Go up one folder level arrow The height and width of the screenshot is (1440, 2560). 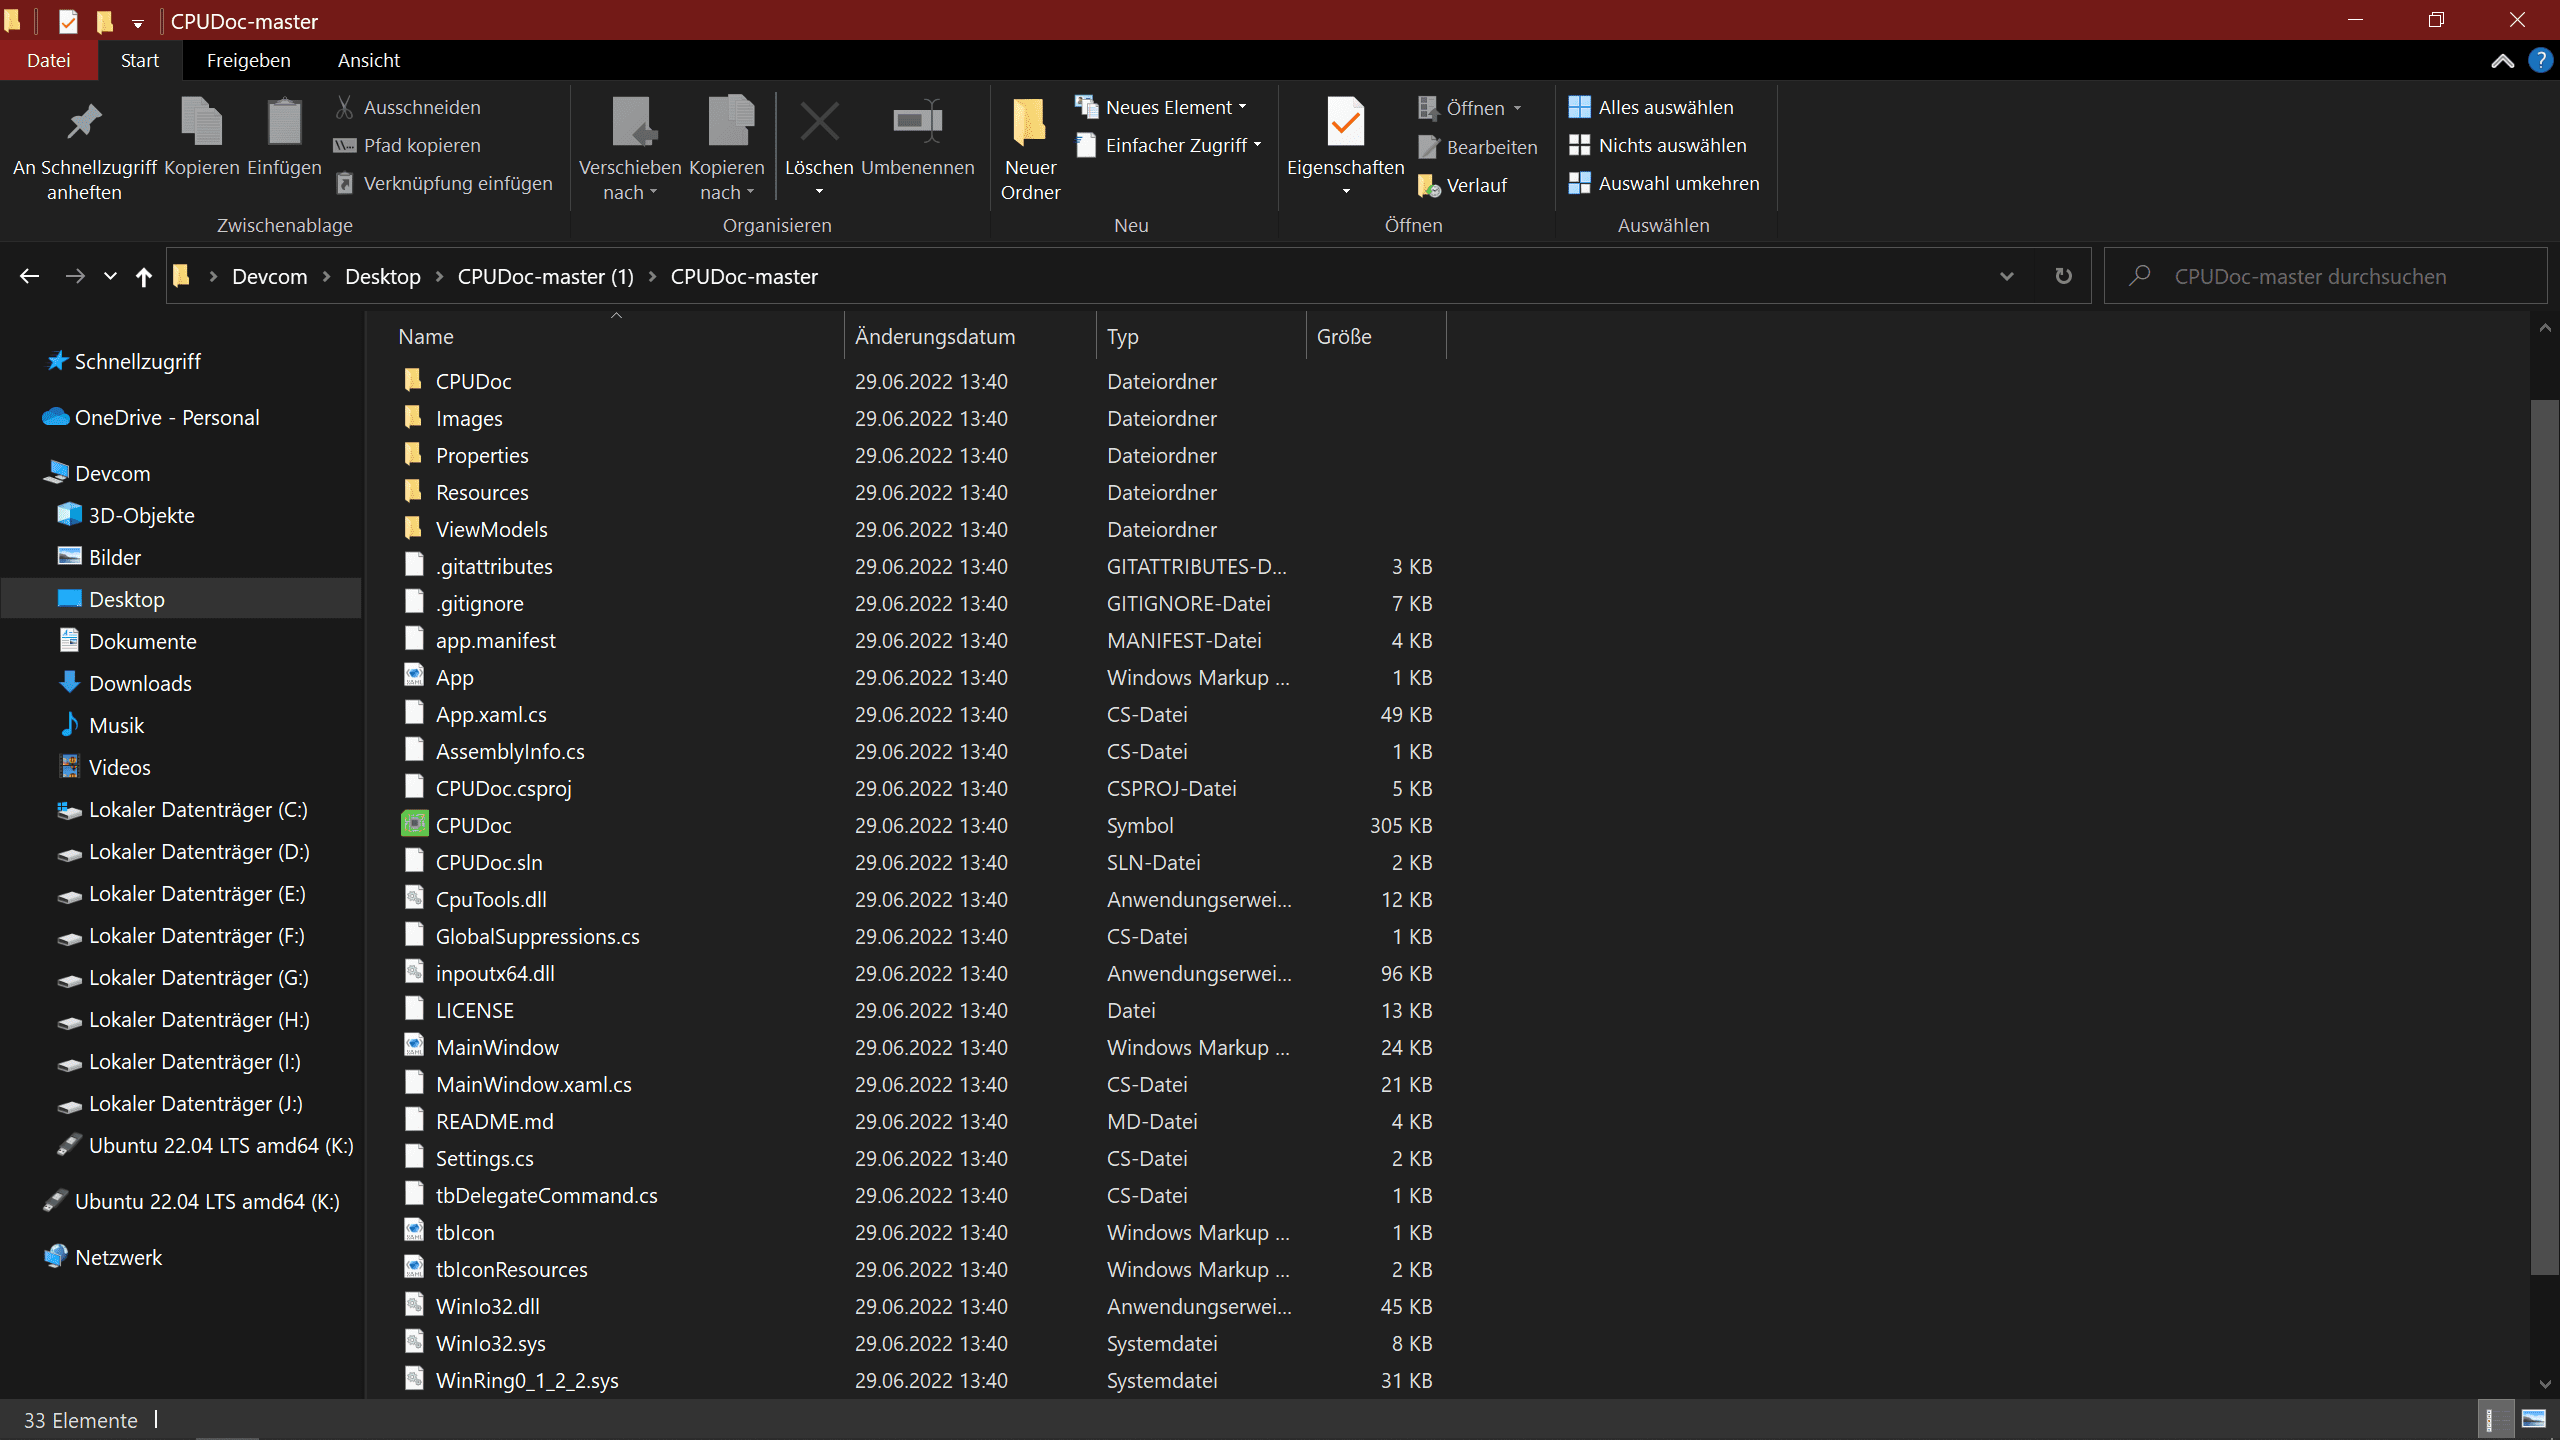tap(144, 276)
